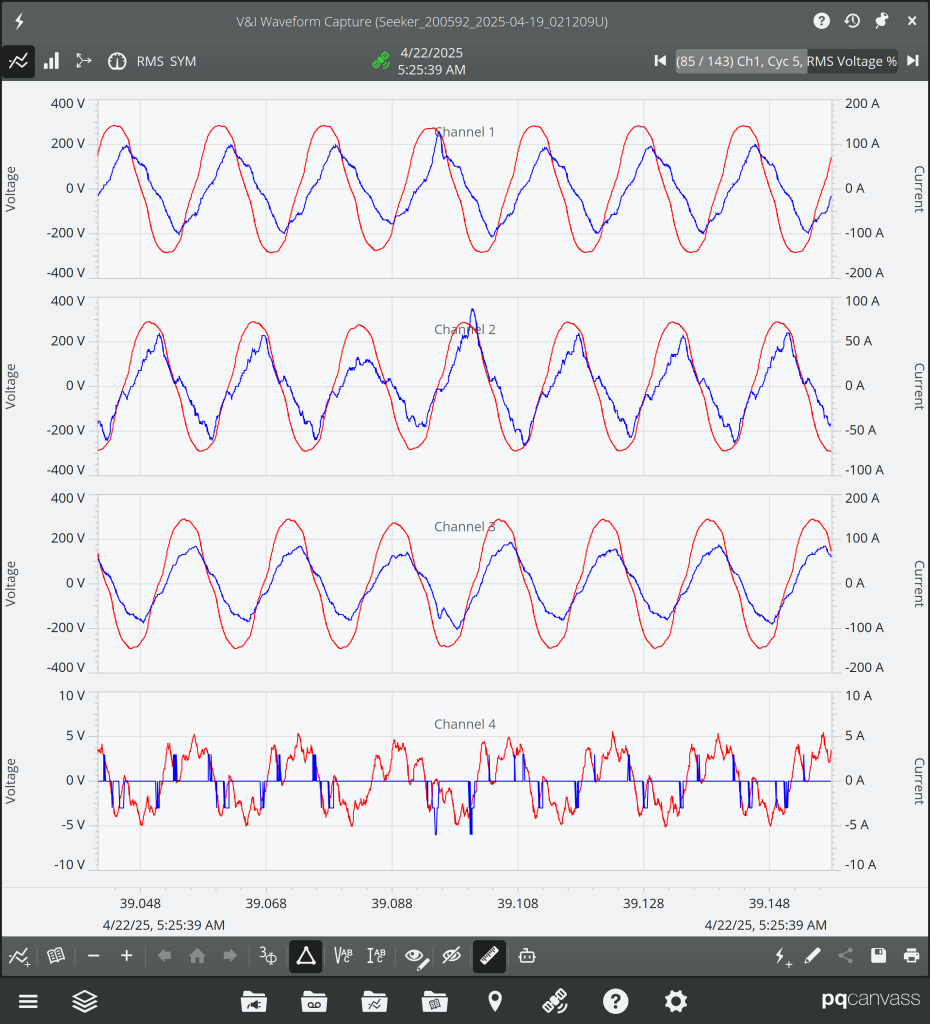Toggle the delta measurement tool

[305, 956]
